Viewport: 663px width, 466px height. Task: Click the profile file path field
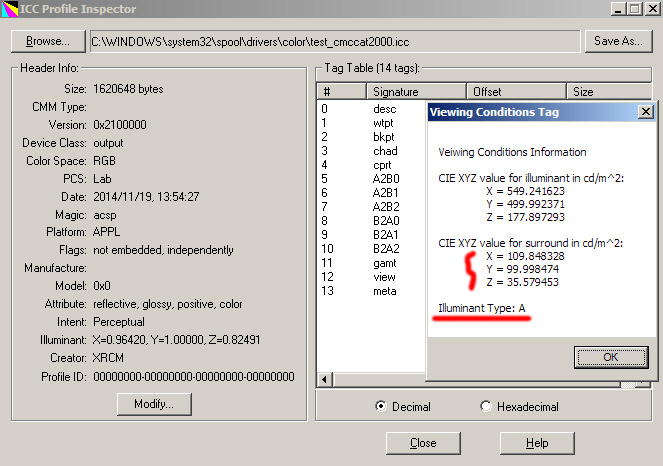[334, 41]
